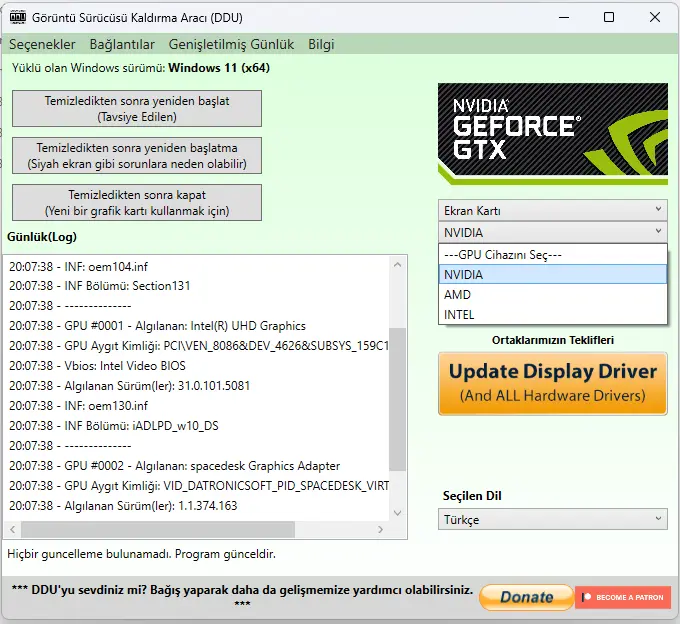
Task: Click the horizontal log scrollbar thumb
Action: pos(158,529)
